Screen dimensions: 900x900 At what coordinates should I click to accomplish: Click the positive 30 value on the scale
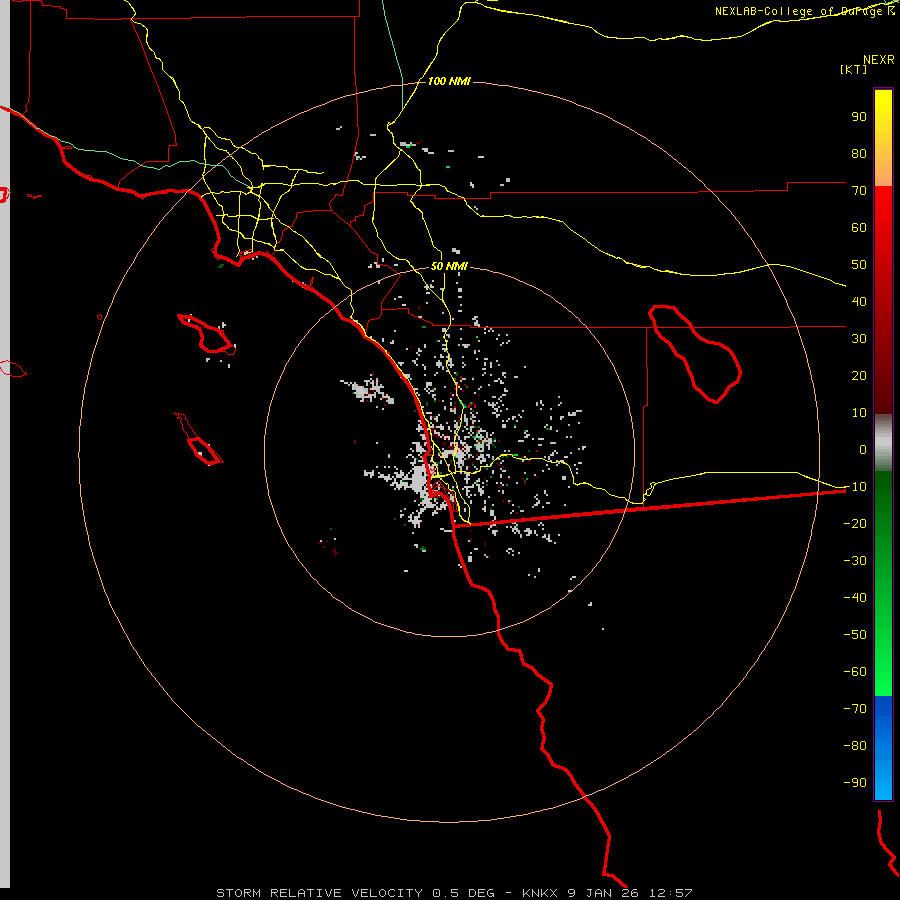coord(859,339)
